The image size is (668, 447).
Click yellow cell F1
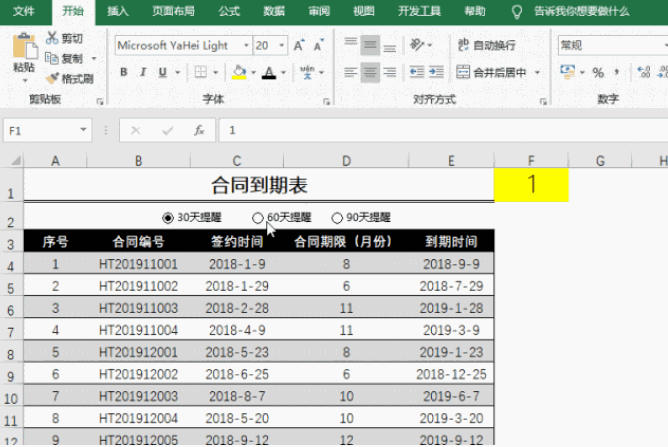531,185
